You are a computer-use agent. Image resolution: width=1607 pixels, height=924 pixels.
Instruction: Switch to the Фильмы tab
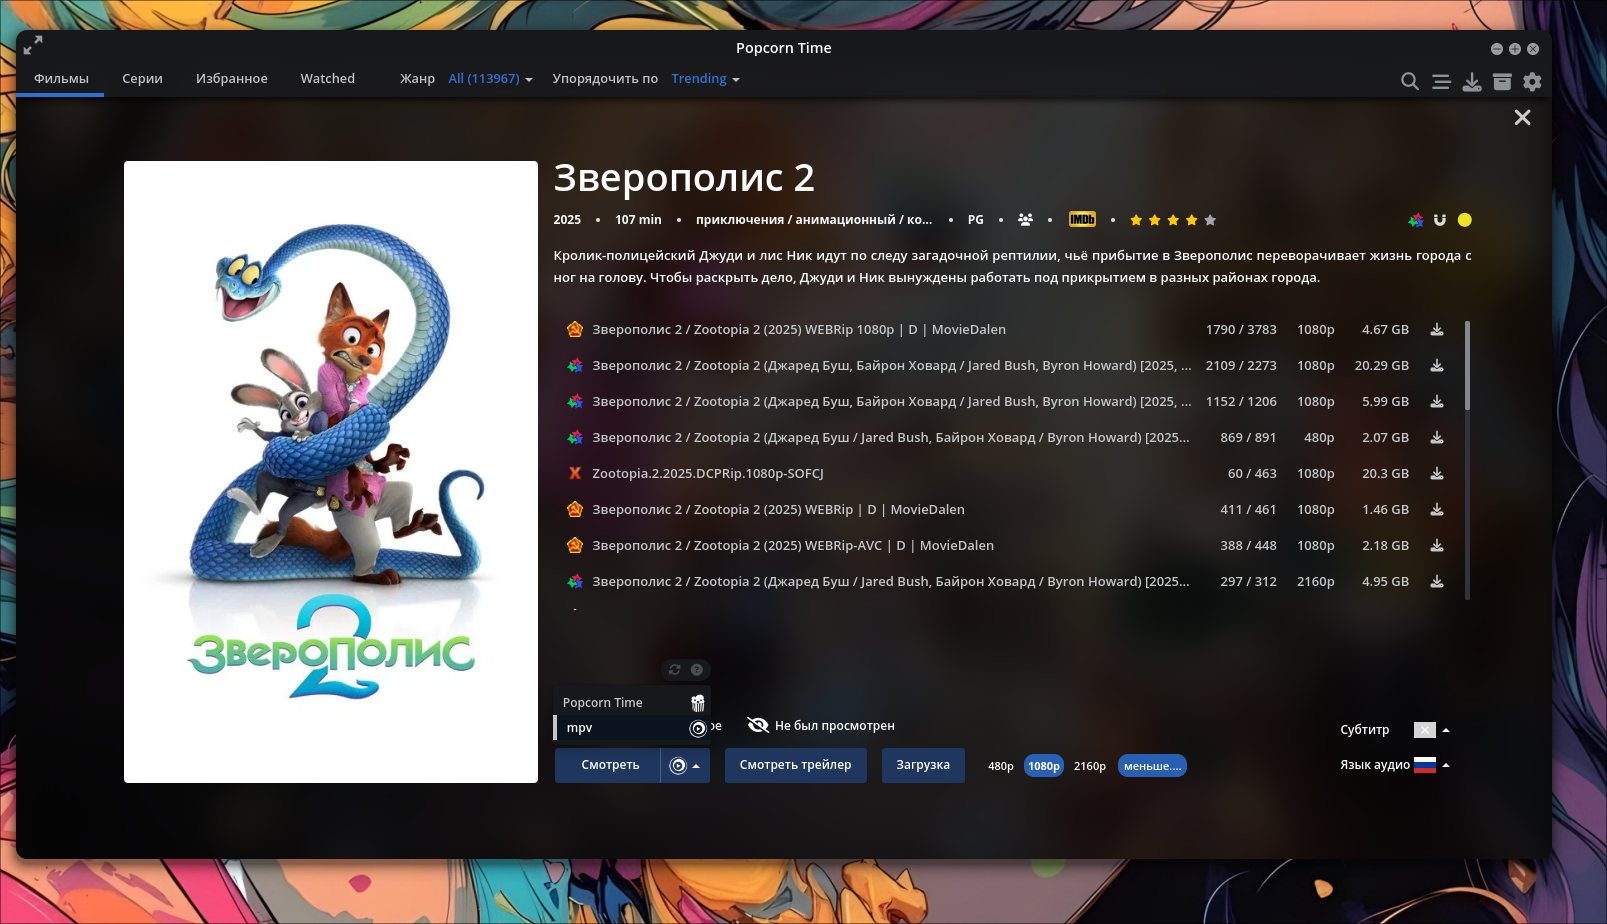pos(61,79)
